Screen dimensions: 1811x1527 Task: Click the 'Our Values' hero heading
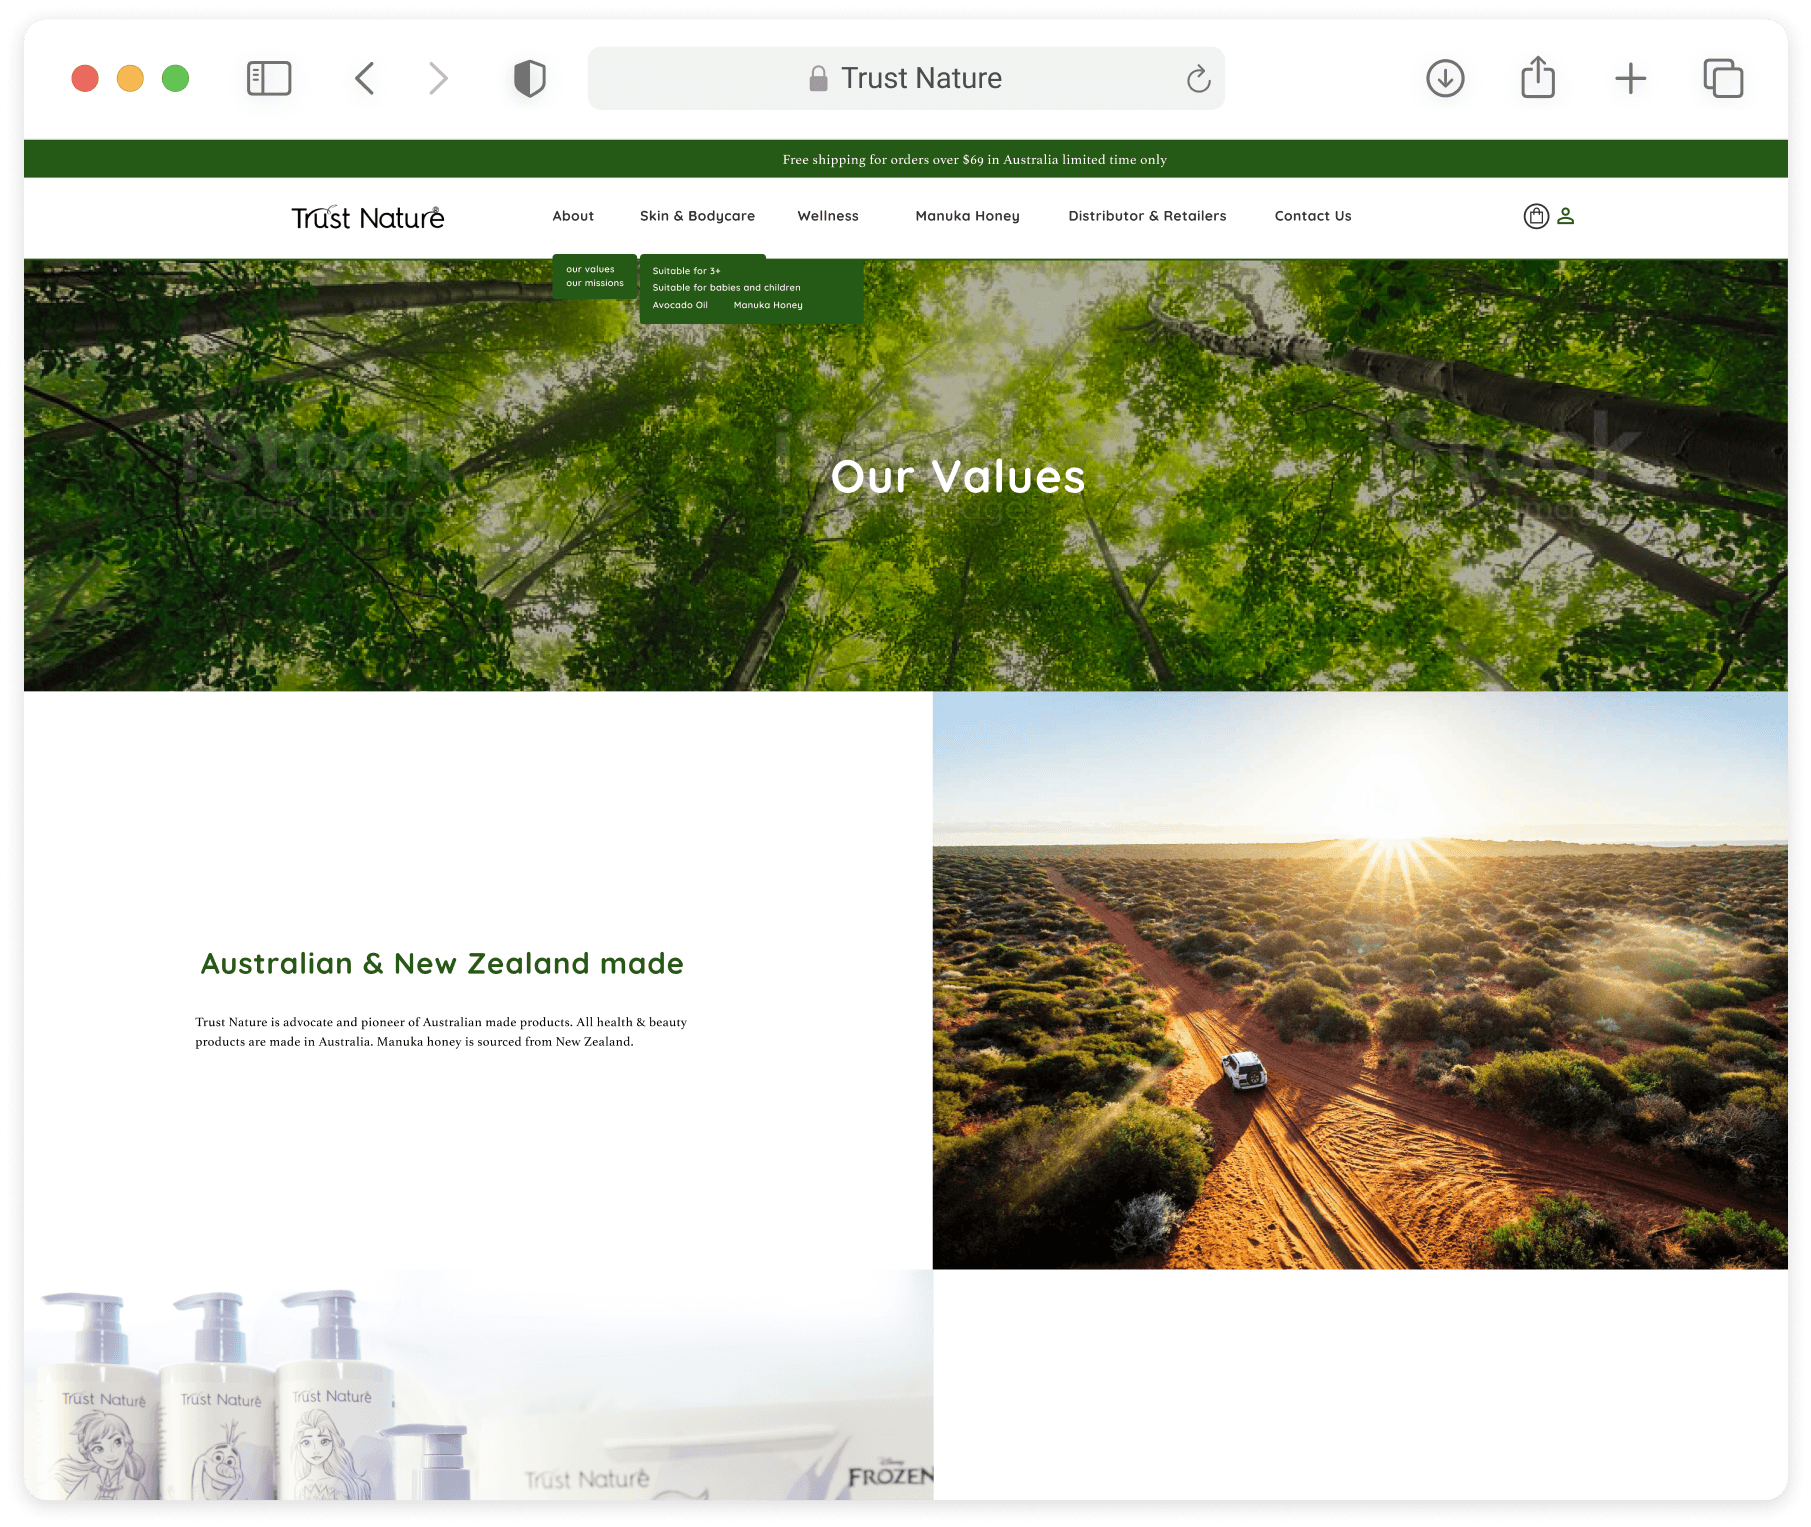[958, 477]
